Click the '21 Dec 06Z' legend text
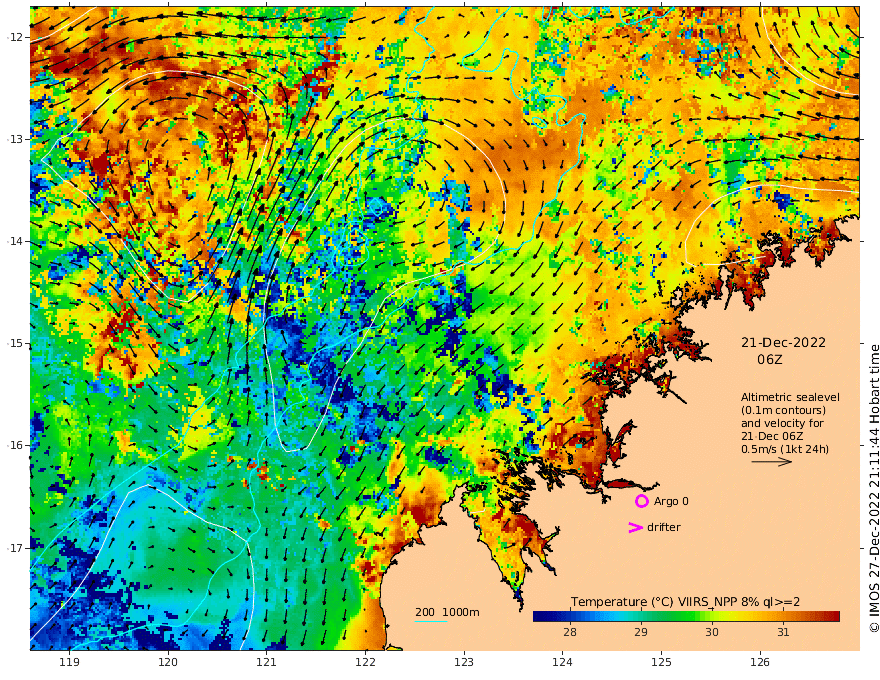Screen dimensions: 880x680 click(x=772, y=436)
